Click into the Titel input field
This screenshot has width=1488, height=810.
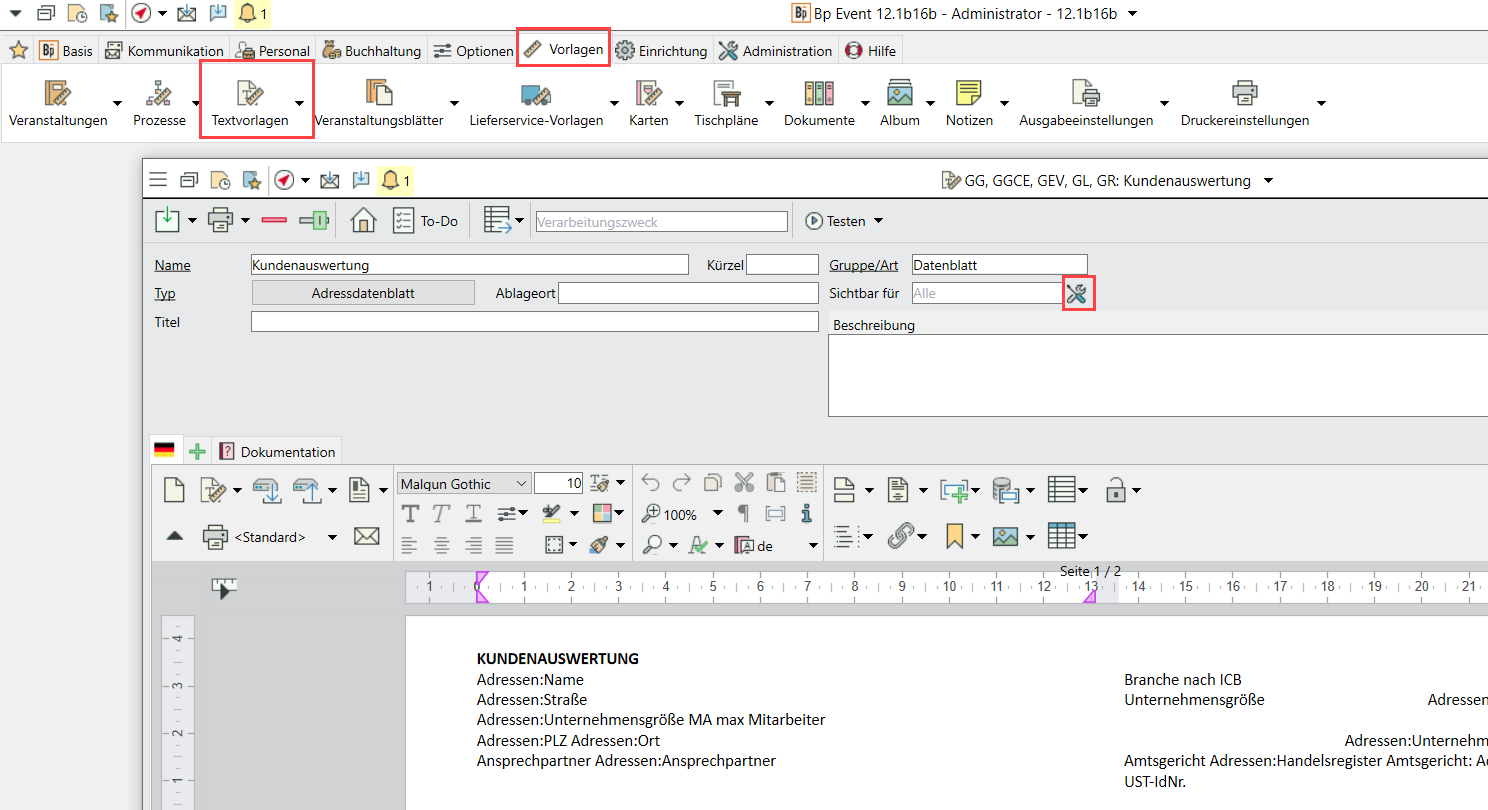pos(534,322)
